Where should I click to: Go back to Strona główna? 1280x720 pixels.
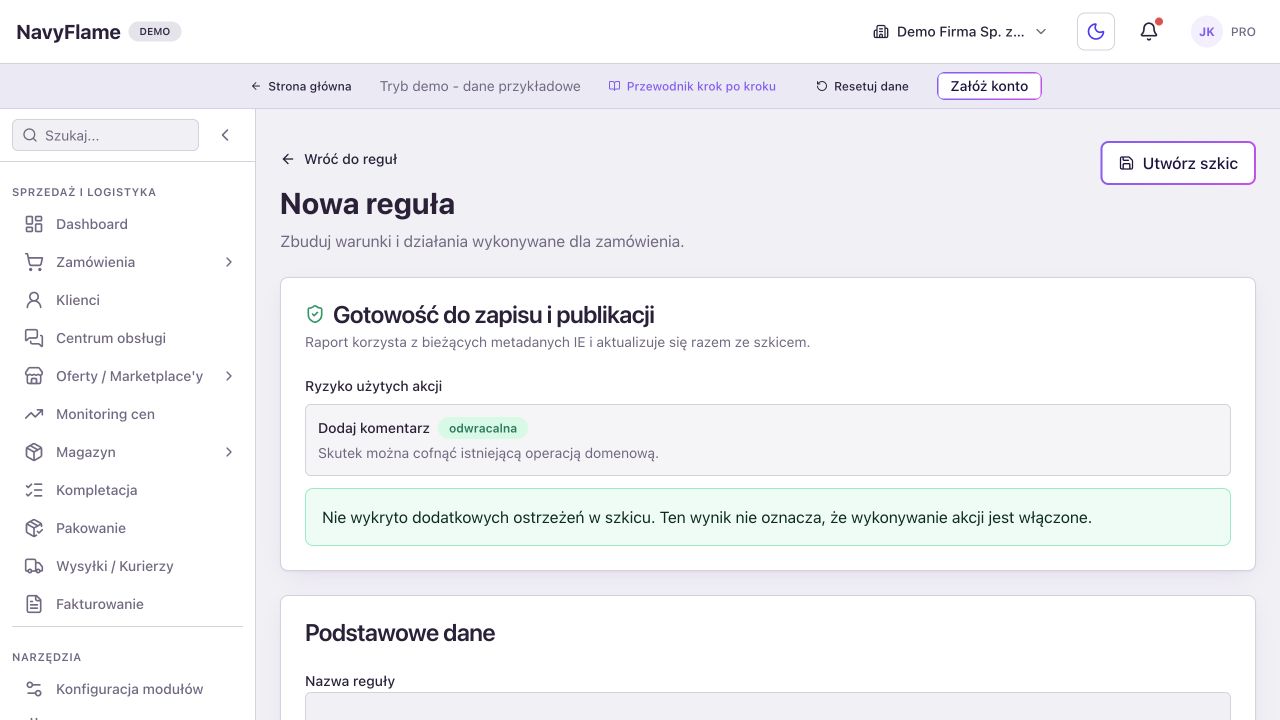pos(301,86)
